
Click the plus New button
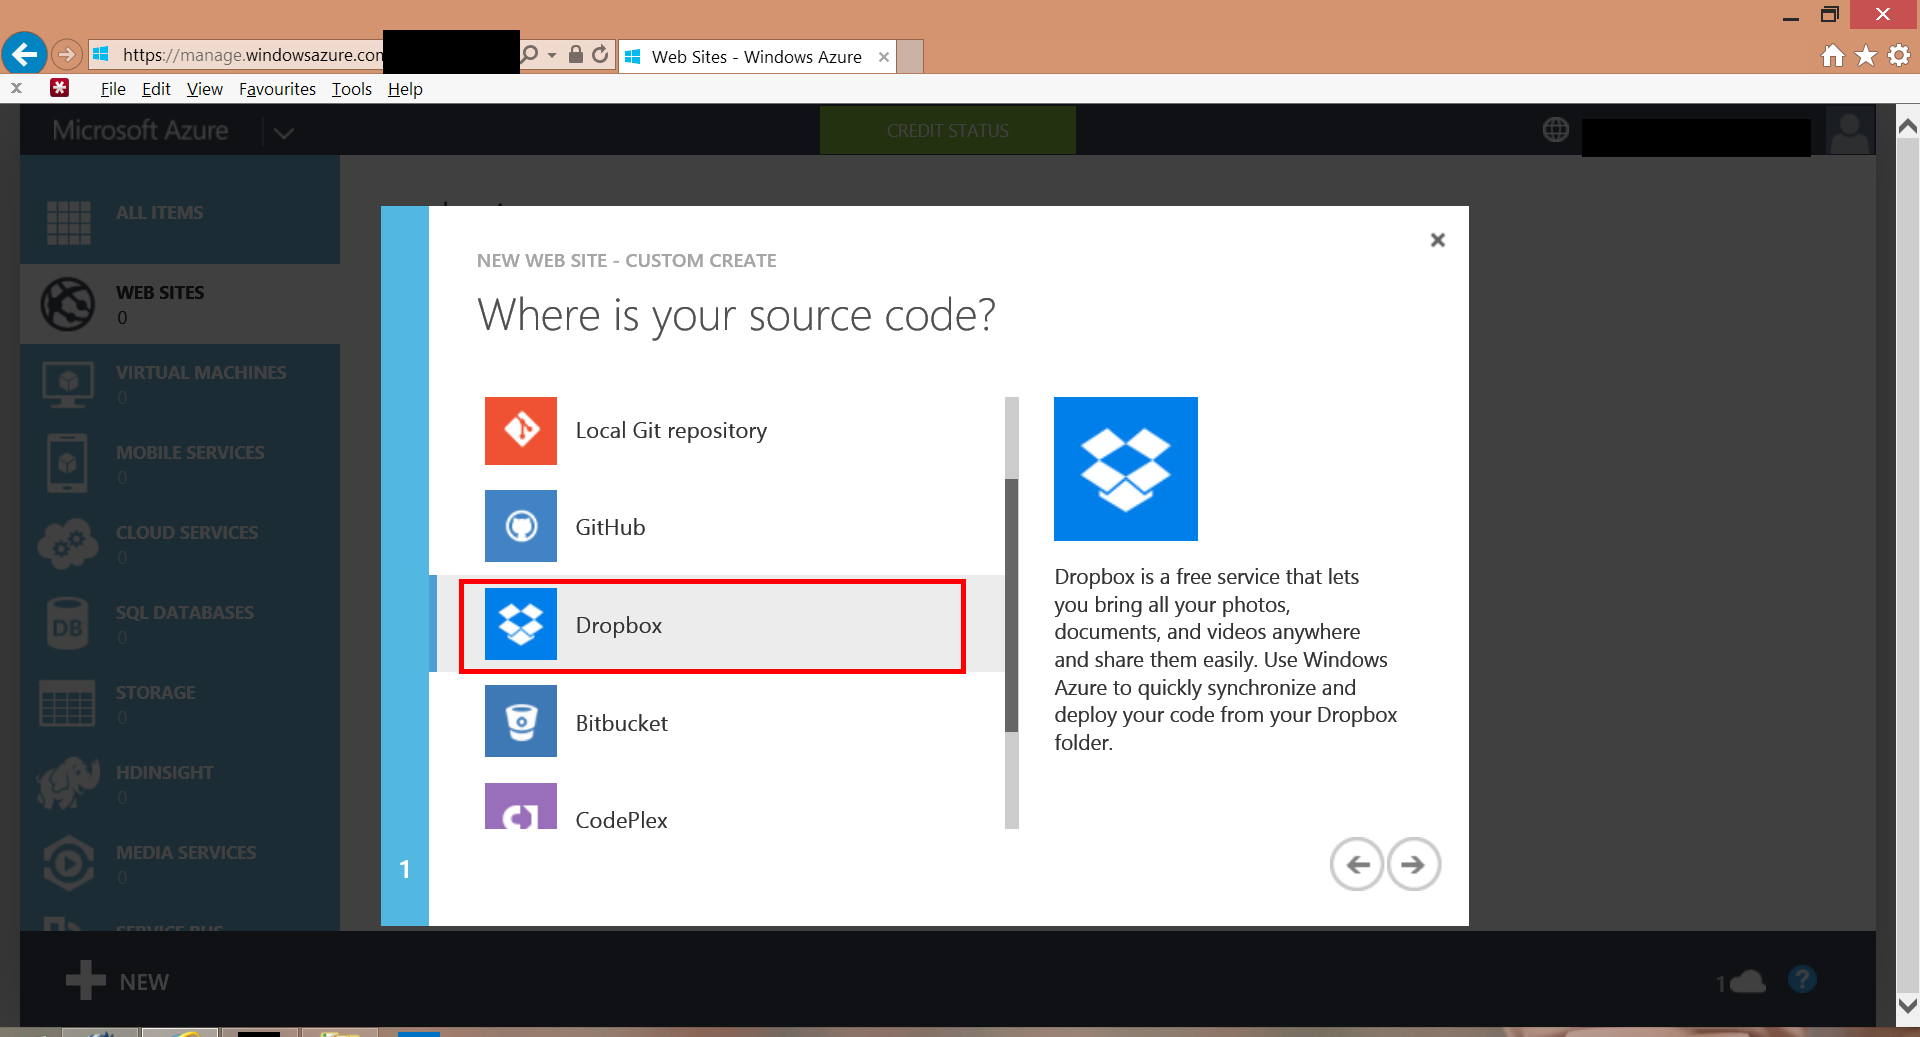(117, 981)
